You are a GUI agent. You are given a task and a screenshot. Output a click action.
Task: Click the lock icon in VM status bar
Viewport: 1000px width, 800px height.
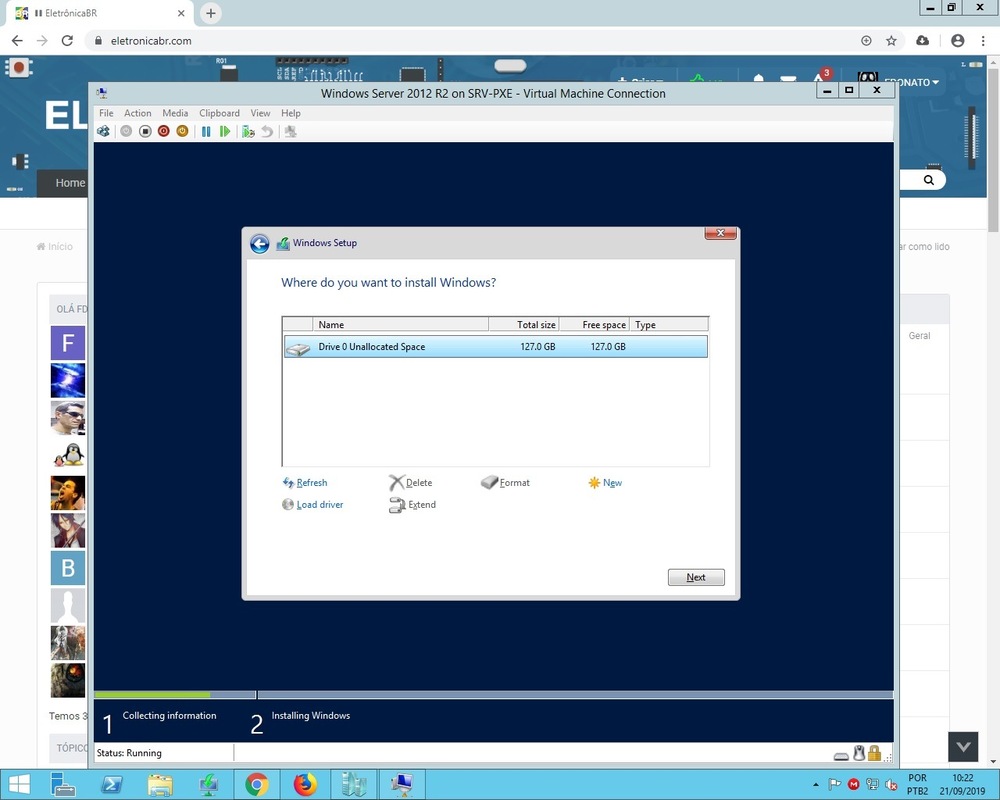(874, 753)
